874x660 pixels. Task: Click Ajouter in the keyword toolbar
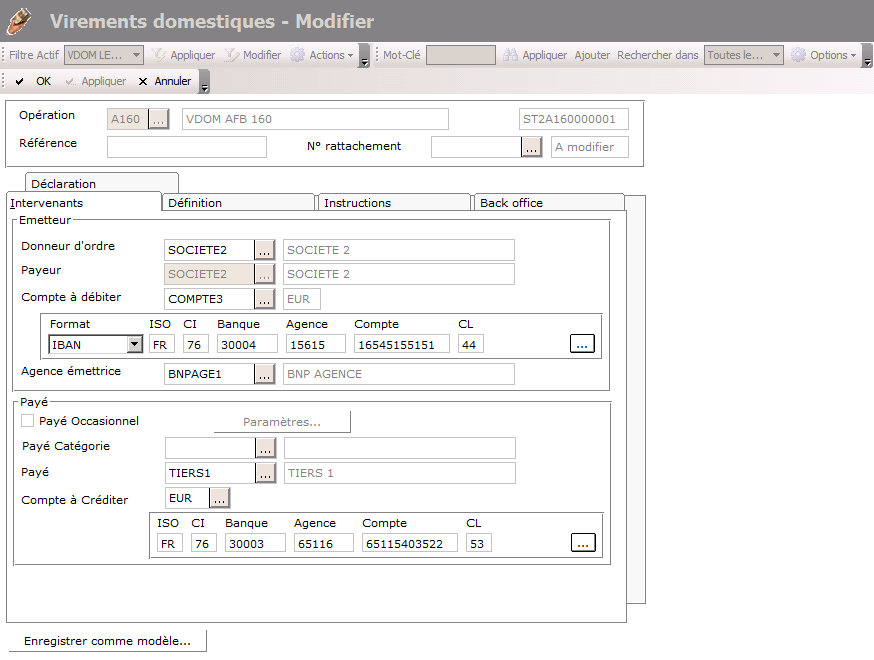click(592, 55)
